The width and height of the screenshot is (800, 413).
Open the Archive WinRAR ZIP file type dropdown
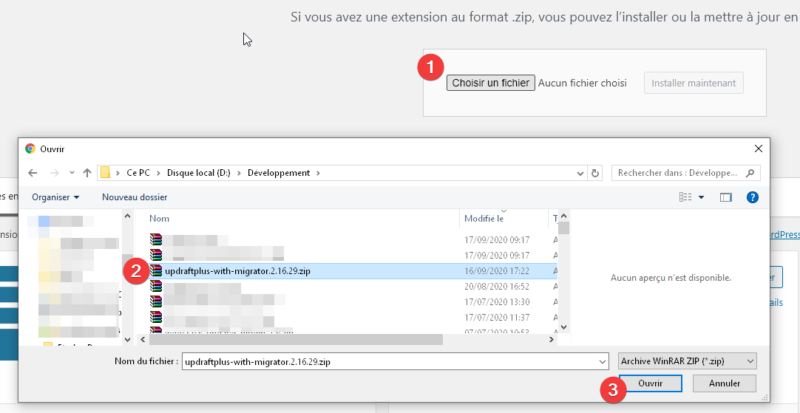click(x=687, y=360)
